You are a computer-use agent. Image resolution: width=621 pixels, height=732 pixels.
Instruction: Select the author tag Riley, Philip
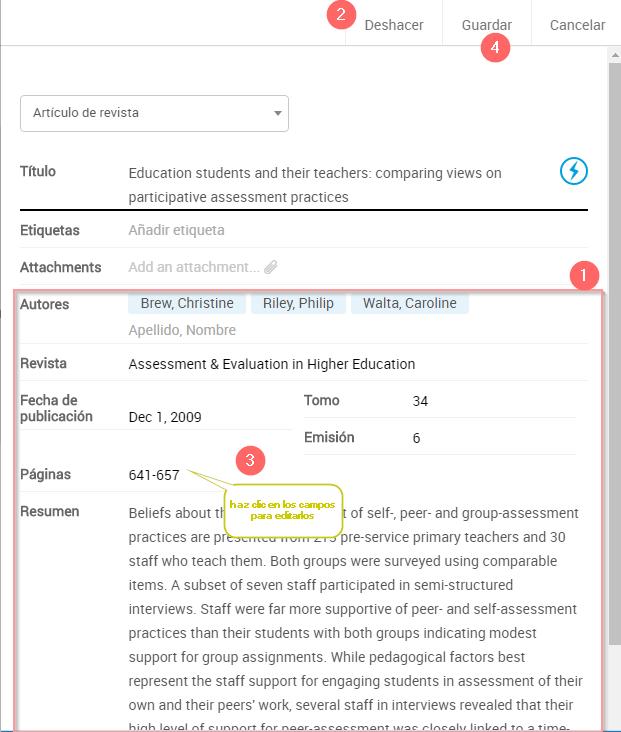(298, 303)
